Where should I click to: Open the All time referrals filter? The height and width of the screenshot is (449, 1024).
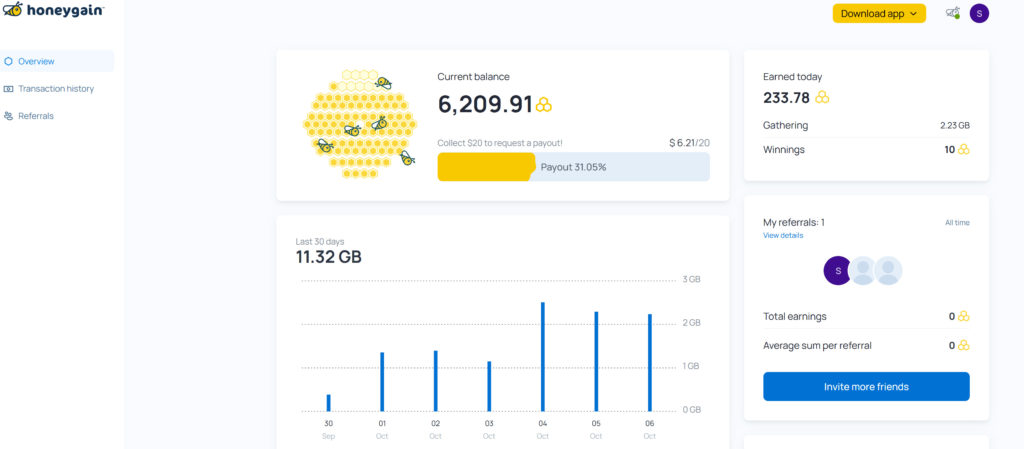point(957,223)
